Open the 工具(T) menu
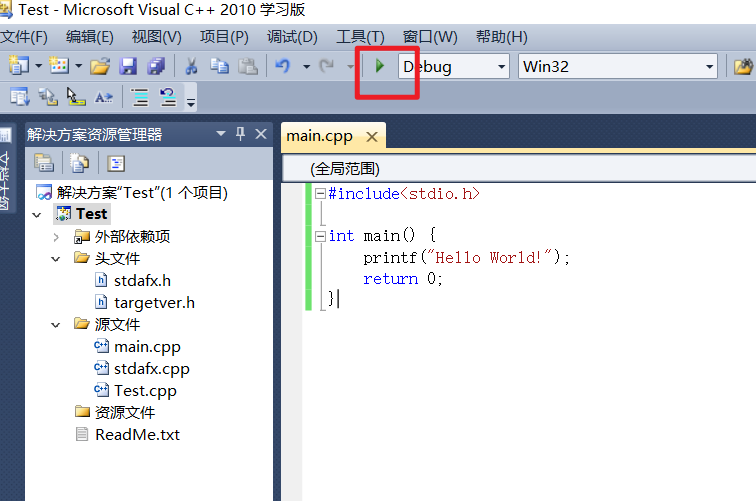 (360, 37)
